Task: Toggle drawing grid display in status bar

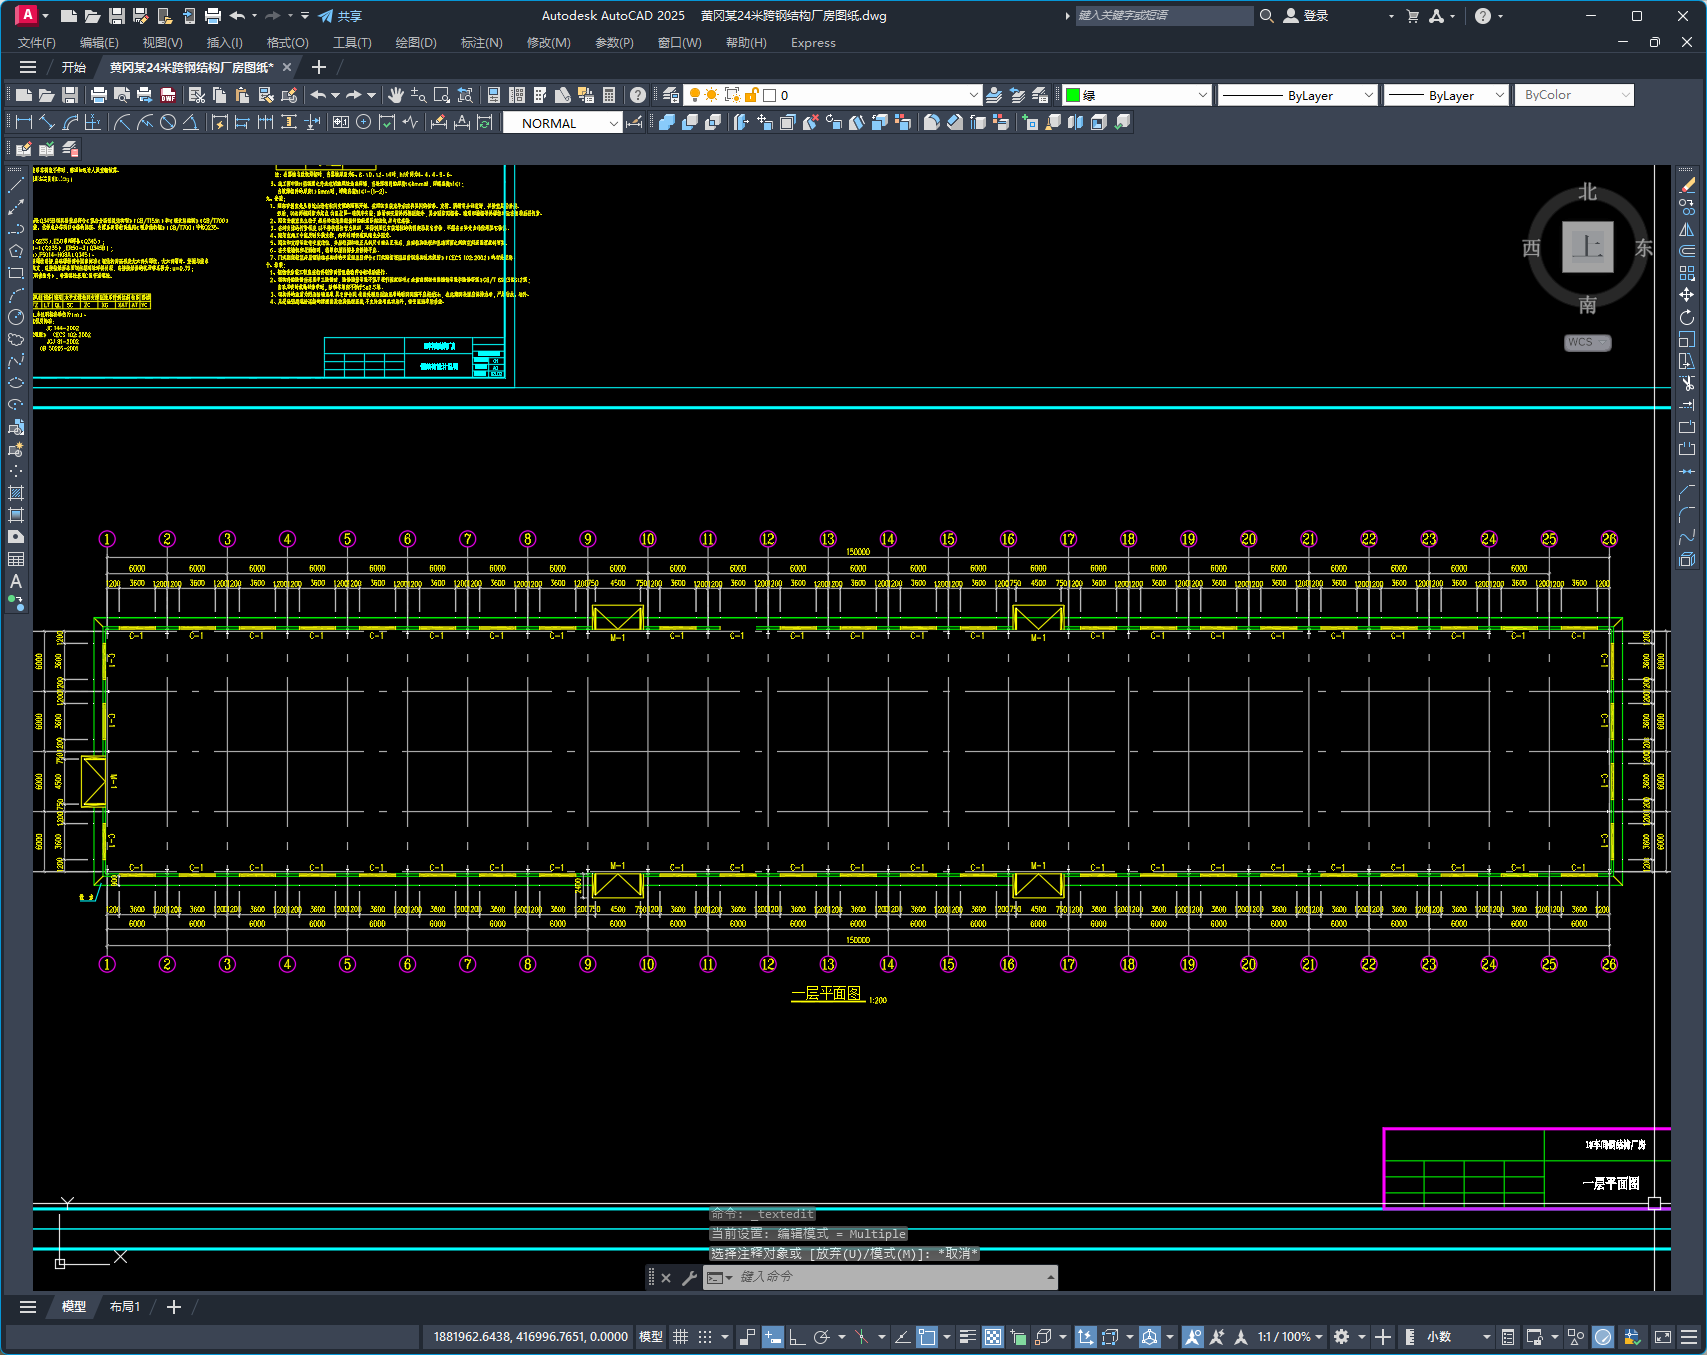Action: click(x=680, y=1337)
